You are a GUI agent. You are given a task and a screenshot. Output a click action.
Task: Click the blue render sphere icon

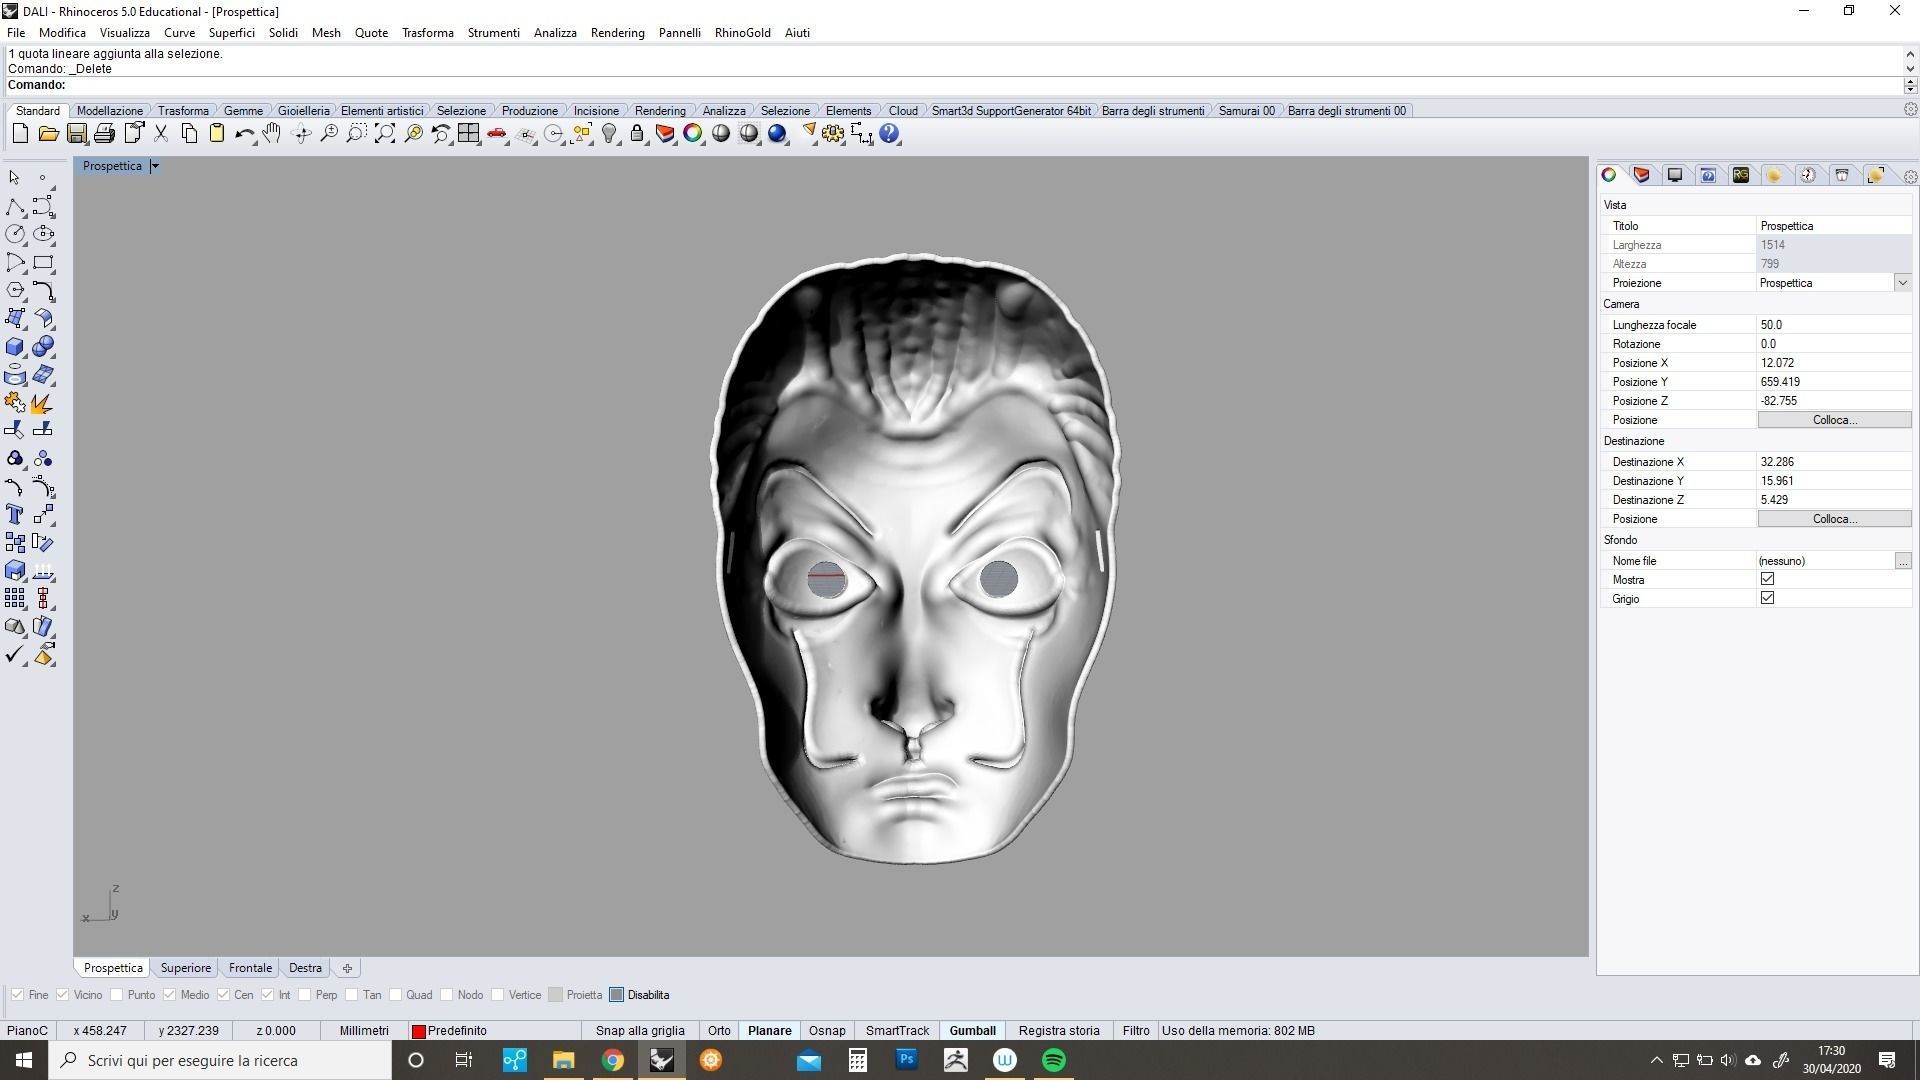click(x=777, y=134)
